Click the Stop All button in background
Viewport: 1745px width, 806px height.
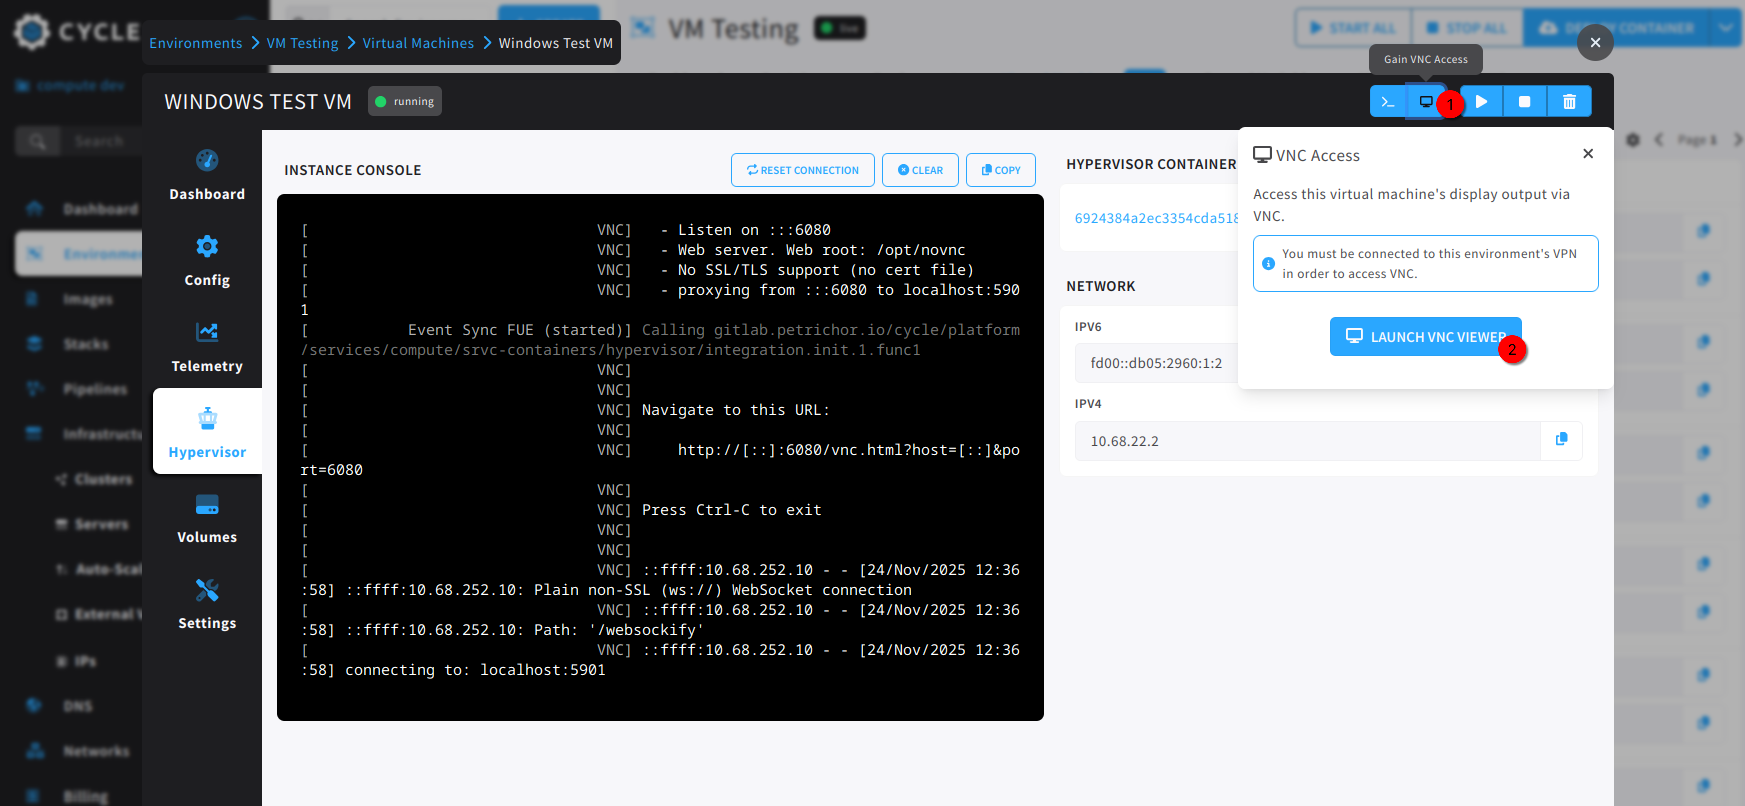[x=1467, y=28]
